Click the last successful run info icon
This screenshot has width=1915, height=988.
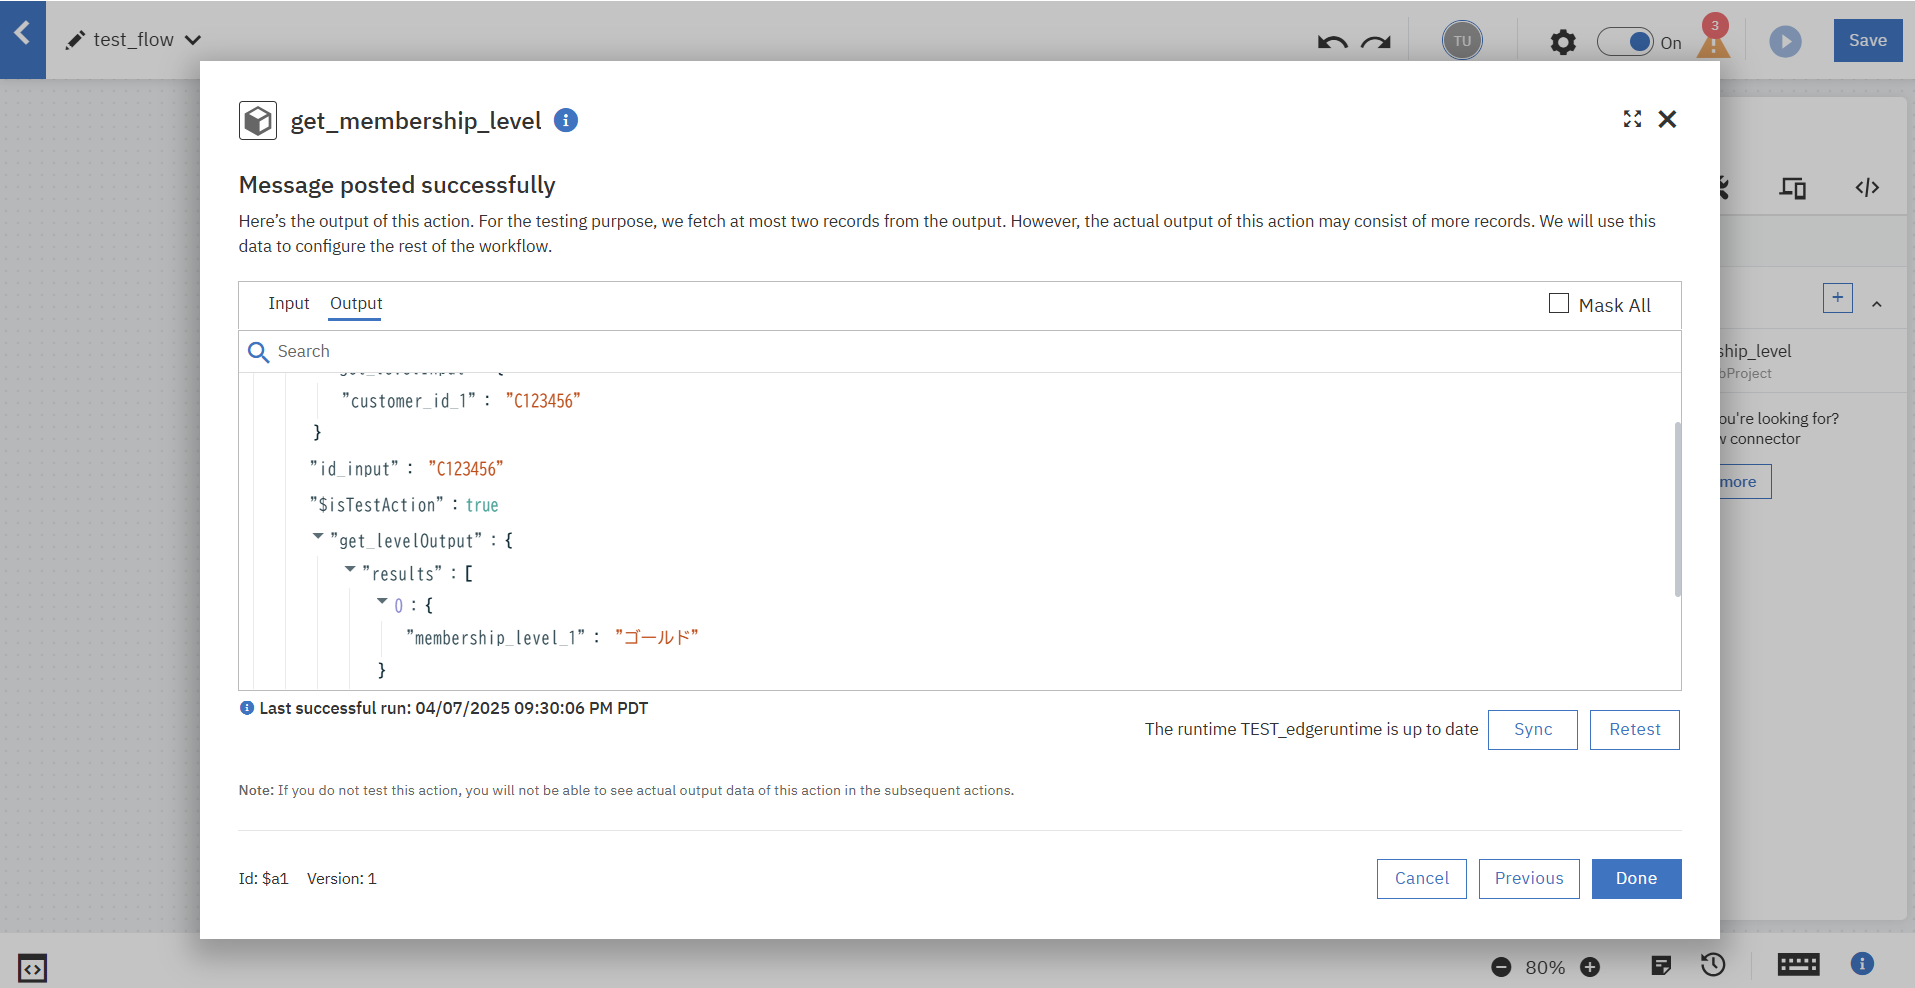[247, 708]
